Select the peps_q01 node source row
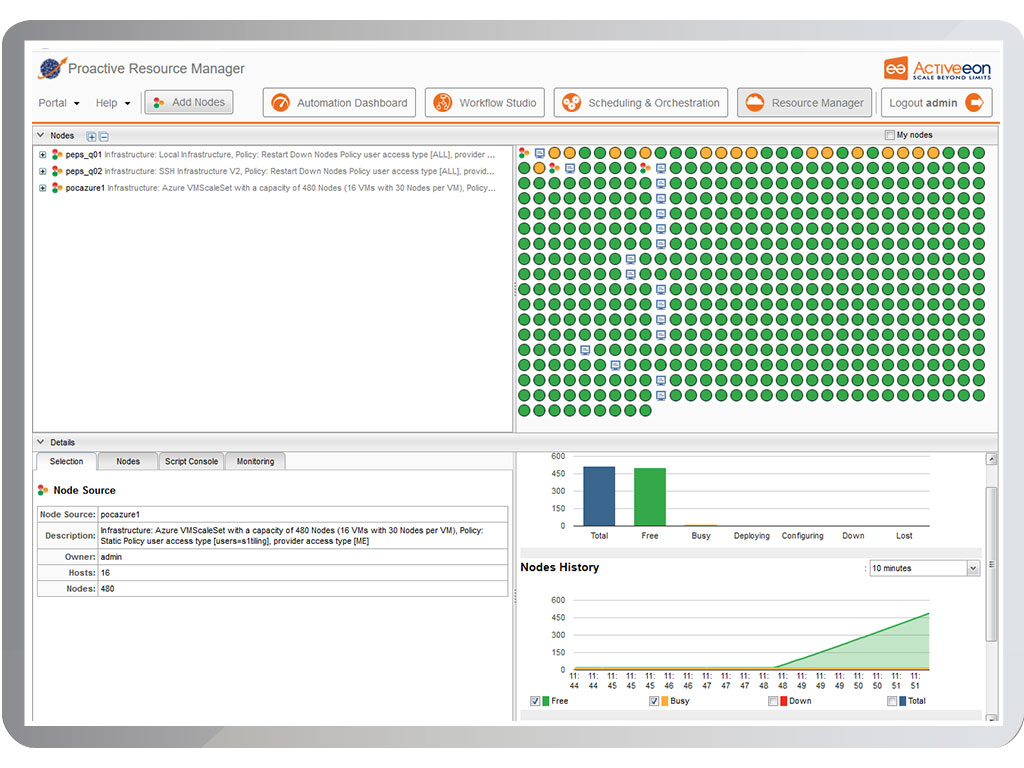Viewport: 1024px width, 768px height. tap(273, 155)
